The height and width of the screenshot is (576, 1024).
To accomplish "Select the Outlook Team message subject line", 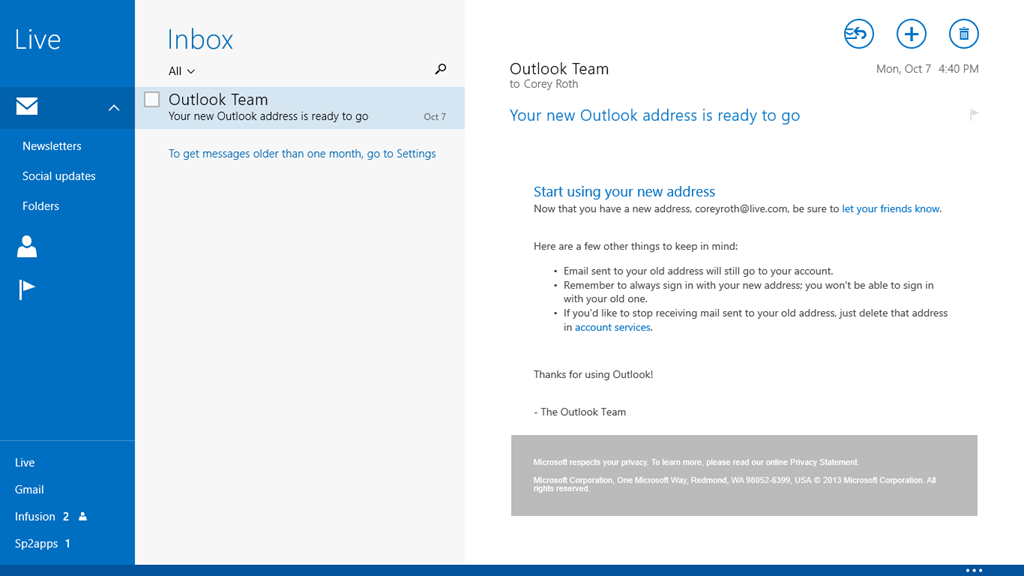I will click(268, 116).
